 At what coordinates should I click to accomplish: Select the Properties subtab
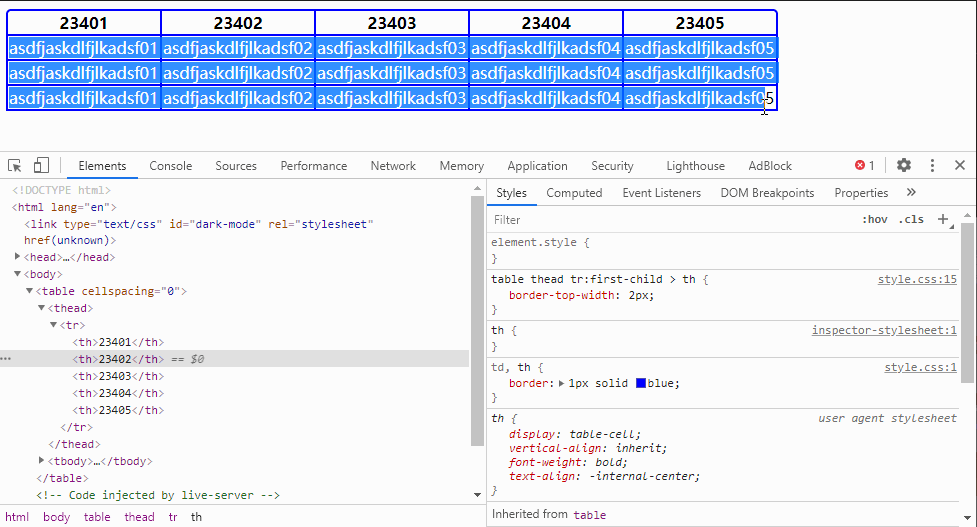click(861, 193)
